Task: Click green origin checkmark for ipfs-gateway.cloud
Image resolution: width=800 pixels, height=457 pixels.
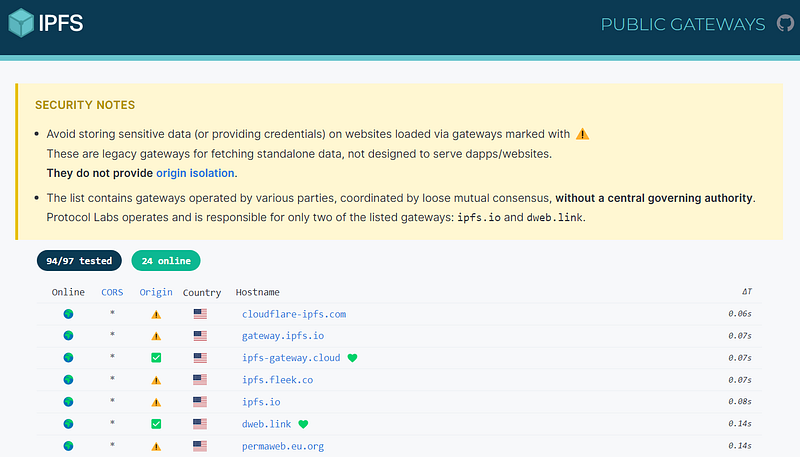Action: (x=156, y=358)
